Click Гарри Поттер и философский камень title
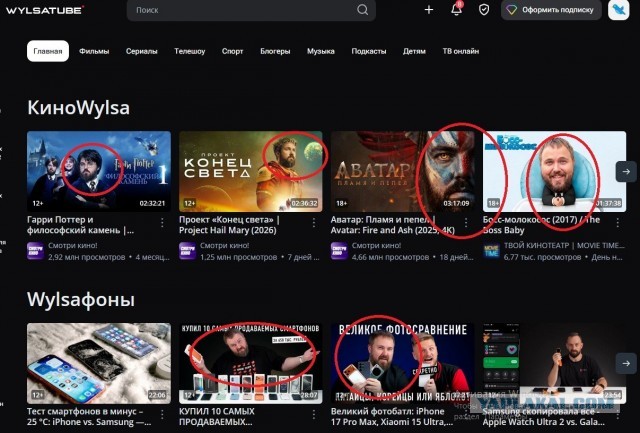Image resolution: width=640 pixels, height=433 pixels. (81, 225)
